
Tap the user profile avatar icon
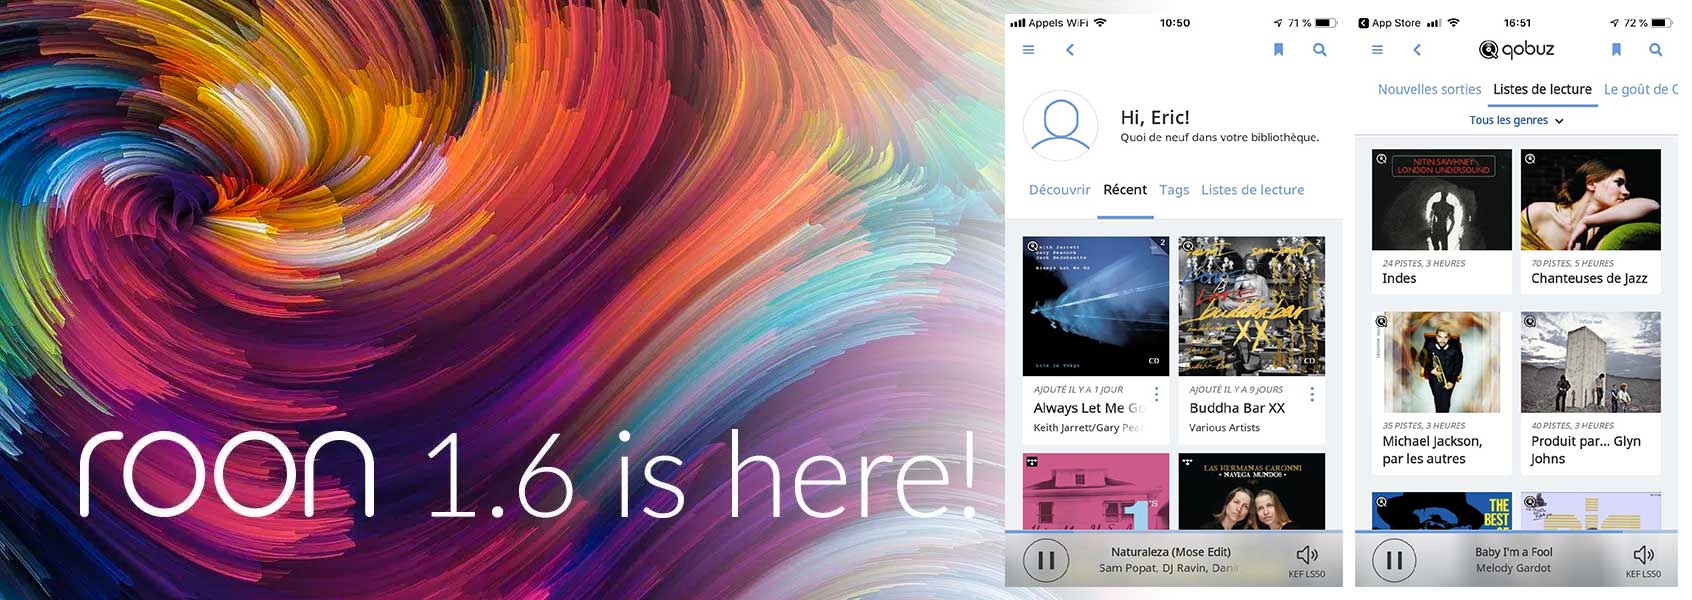pyautogui.click(x=1061, y=125)
